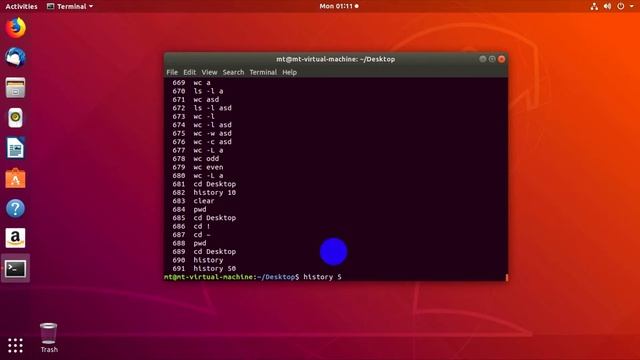Open the Search menu in terminal
Screen dimensions: 640x360
[x=233, y=72]
